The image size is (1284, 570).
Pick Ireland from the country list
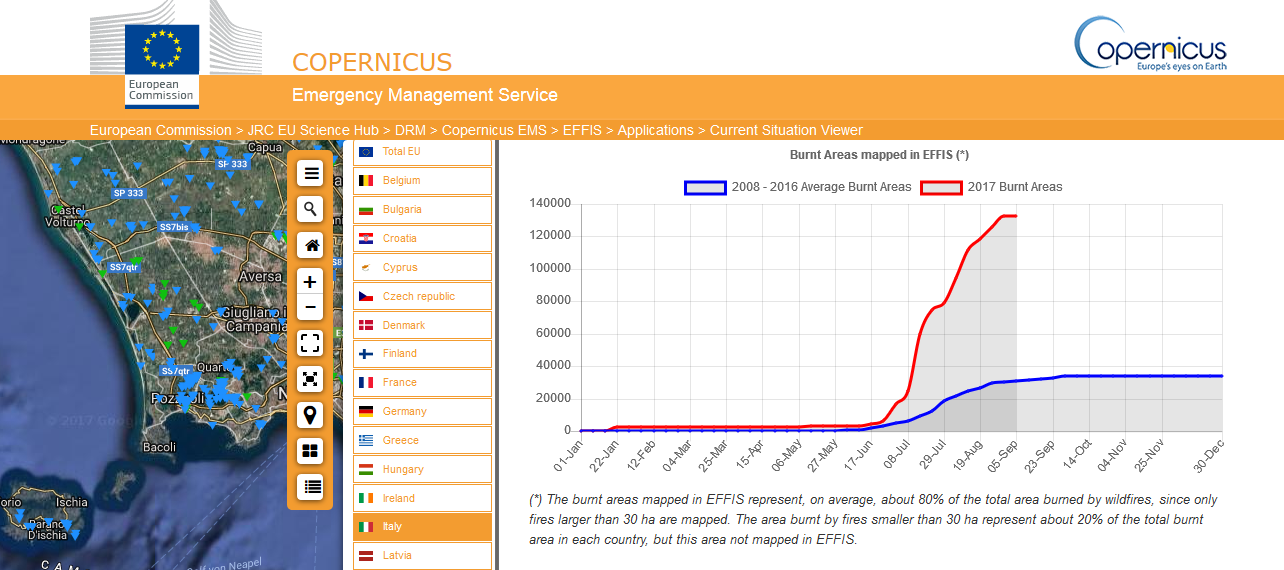(x=422, y=498)
